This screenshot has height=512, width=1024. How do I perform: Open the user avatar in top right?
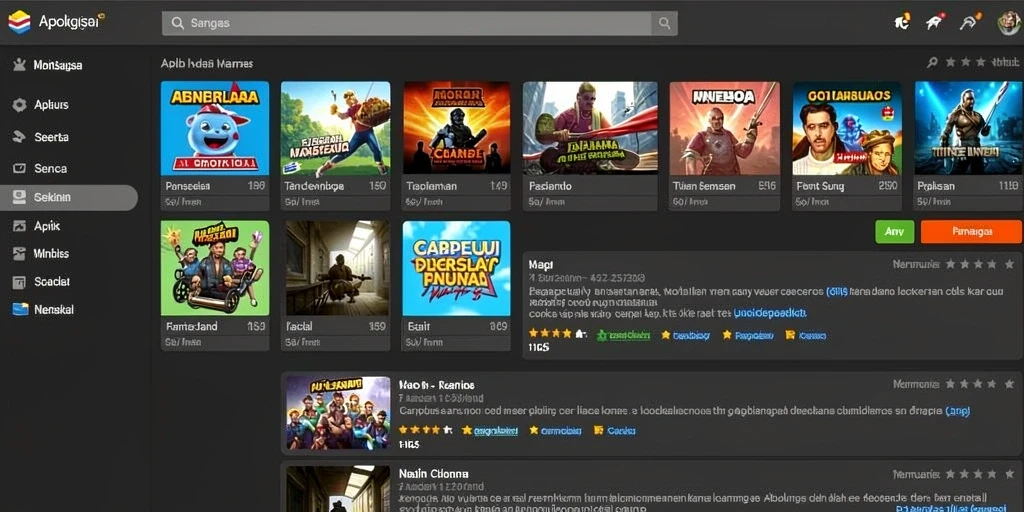click(1009, 23)
